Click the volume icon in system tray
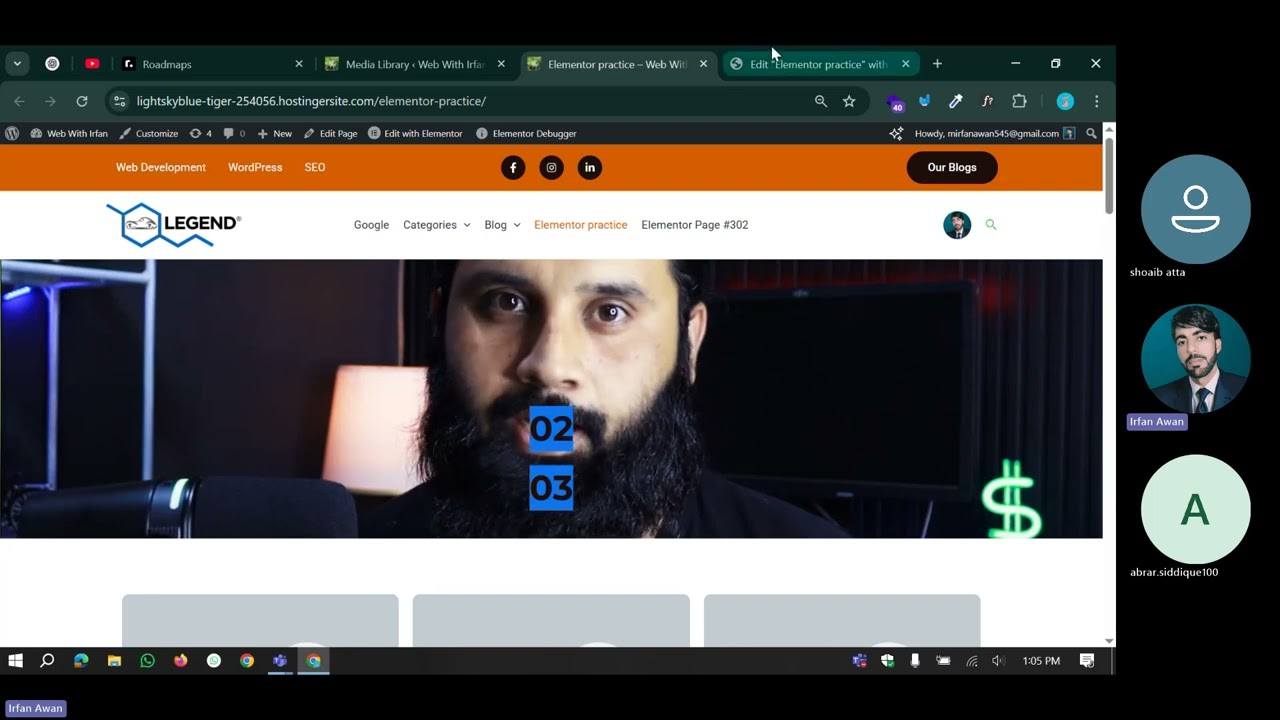The height and width of the screenshot is (720, 1280). pos(998,661)
